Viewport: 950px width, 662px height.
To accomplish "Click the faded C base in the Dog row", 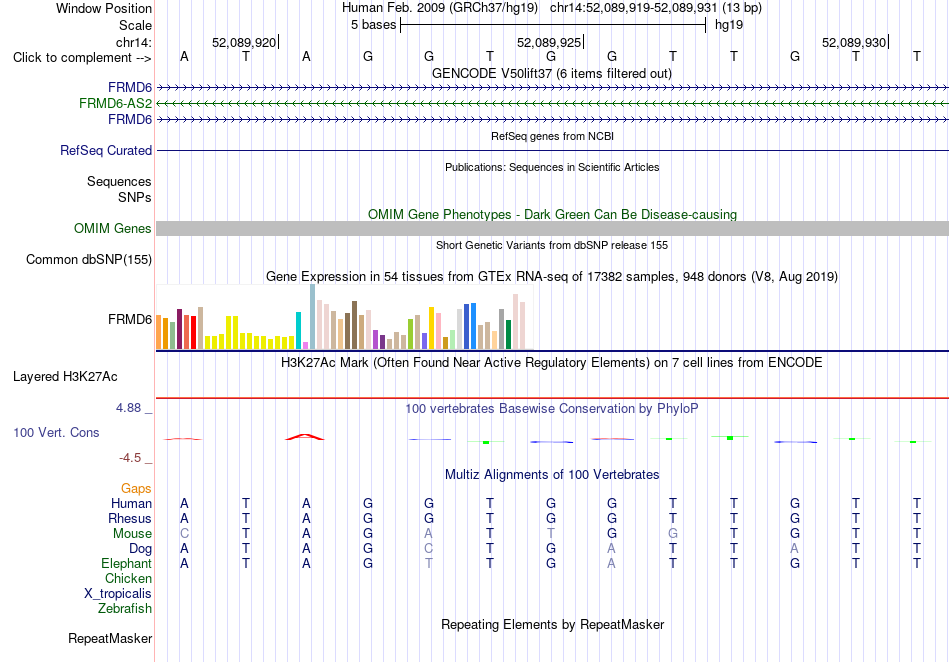I will pyautogui.click(x=428, y=549).
